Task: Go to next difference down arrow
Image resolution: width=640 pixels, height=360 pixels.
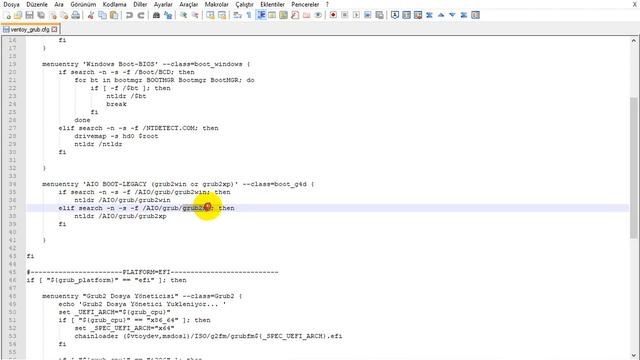Action: [452, 15]
